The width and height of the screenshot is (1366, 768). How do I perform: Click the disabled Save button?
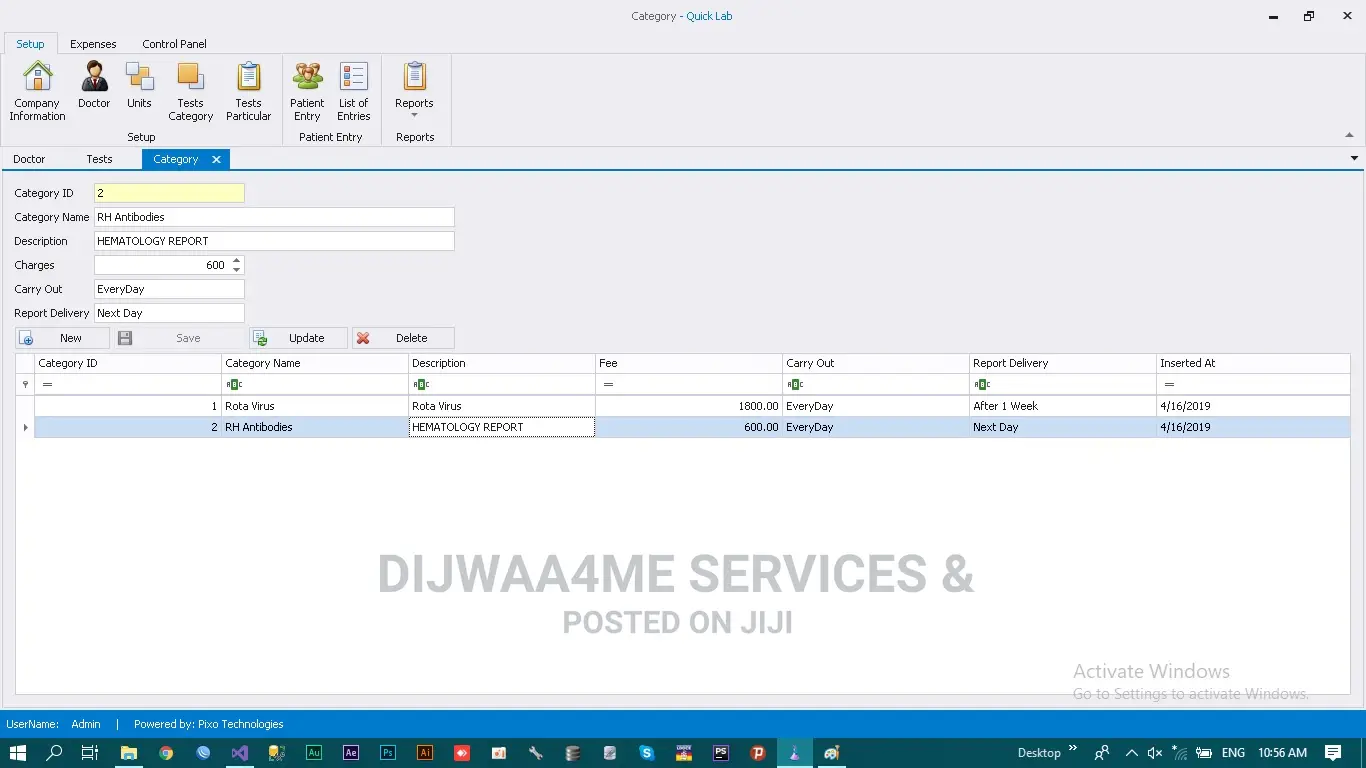tap(178, 338)
